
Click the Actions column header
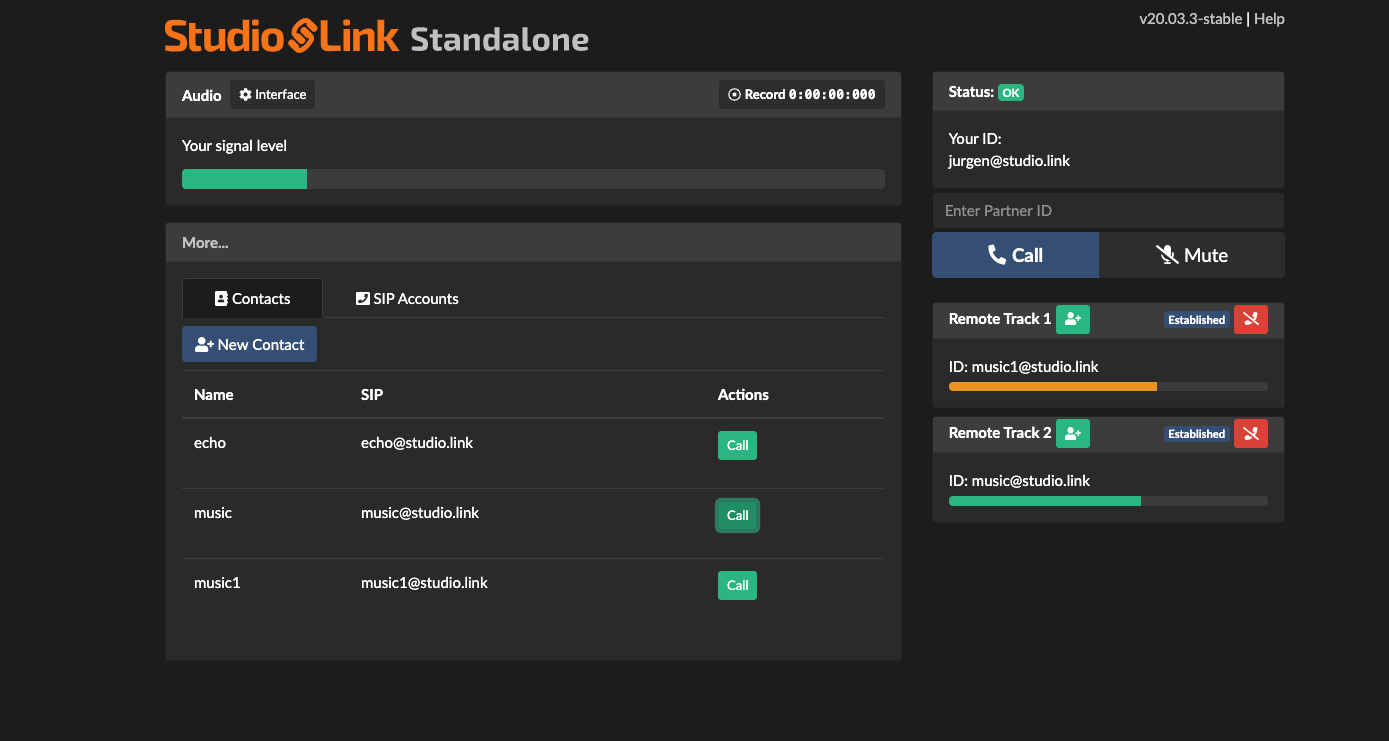coord(743,395)
